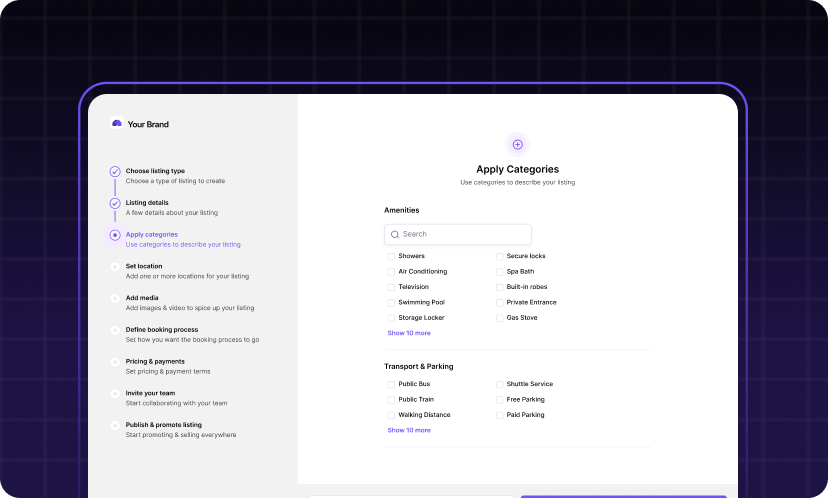Viewport: 828px width, 498px height.
Task: Expand Transport & Parking with Show 10 more
Action: tap(409, 430)
